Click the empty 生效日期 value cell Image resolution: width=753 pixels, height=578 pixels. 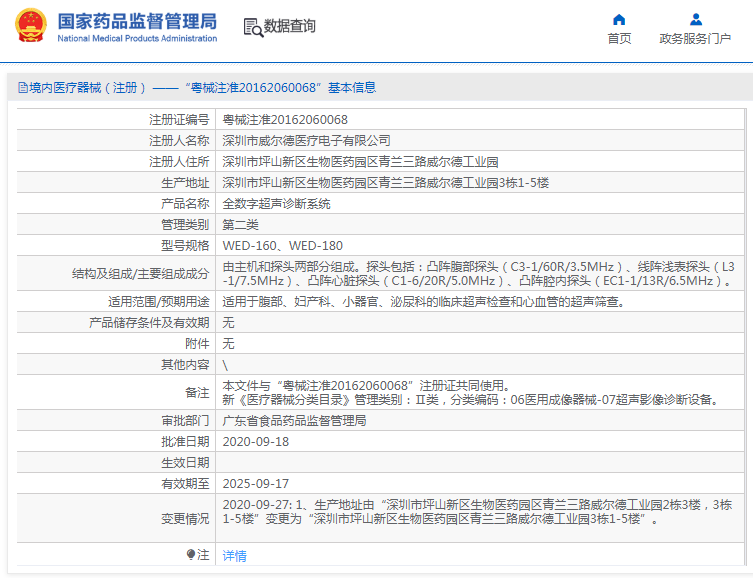(480, 463)
